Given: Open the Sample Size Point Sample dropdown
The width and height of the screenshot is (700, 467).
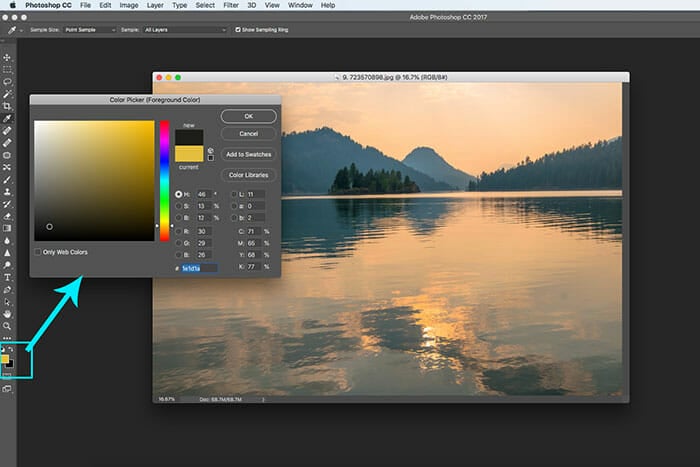Looking at the screenshot, I should [x=90, y=30].
